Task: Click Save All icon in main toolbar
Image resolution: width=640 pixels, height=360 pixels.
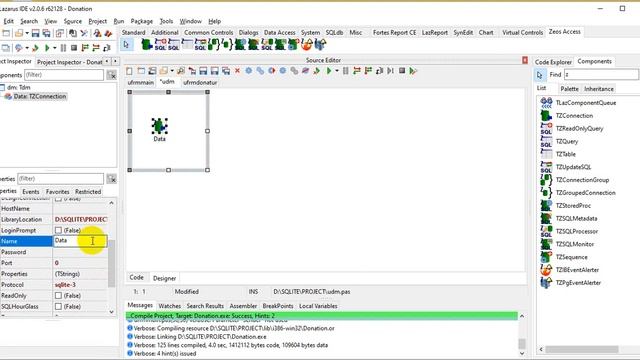Action: pos(47,33)
